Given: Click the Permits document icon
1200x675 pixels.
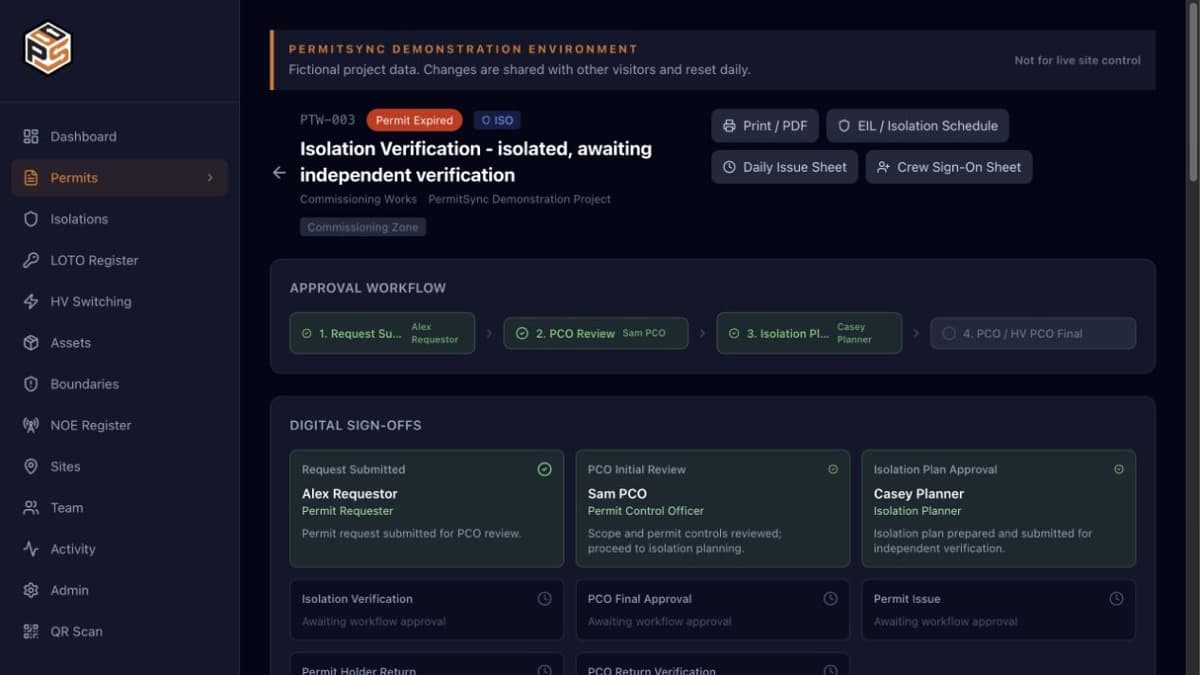Looking at the screenshot, I should [x=31, y=178].
